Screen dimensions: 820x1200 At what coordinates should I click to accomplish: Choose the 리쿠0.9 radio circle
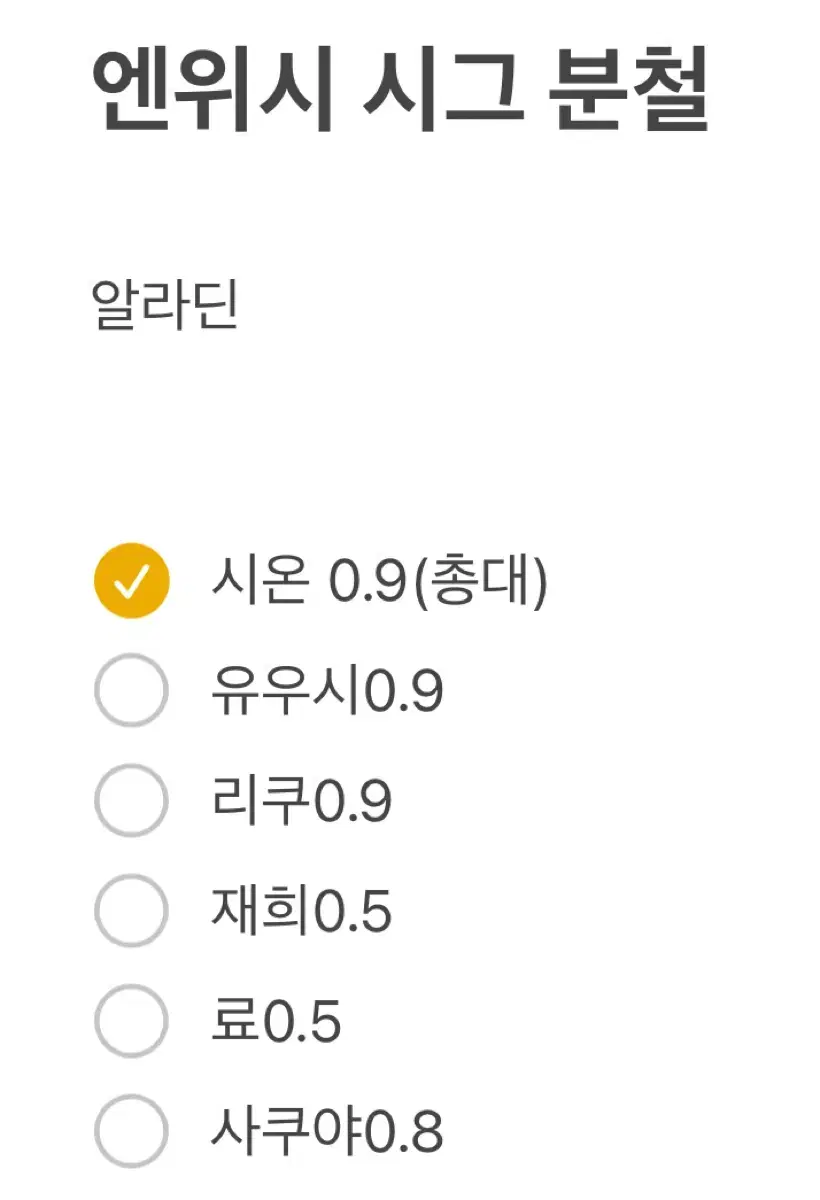coord(131,800)
